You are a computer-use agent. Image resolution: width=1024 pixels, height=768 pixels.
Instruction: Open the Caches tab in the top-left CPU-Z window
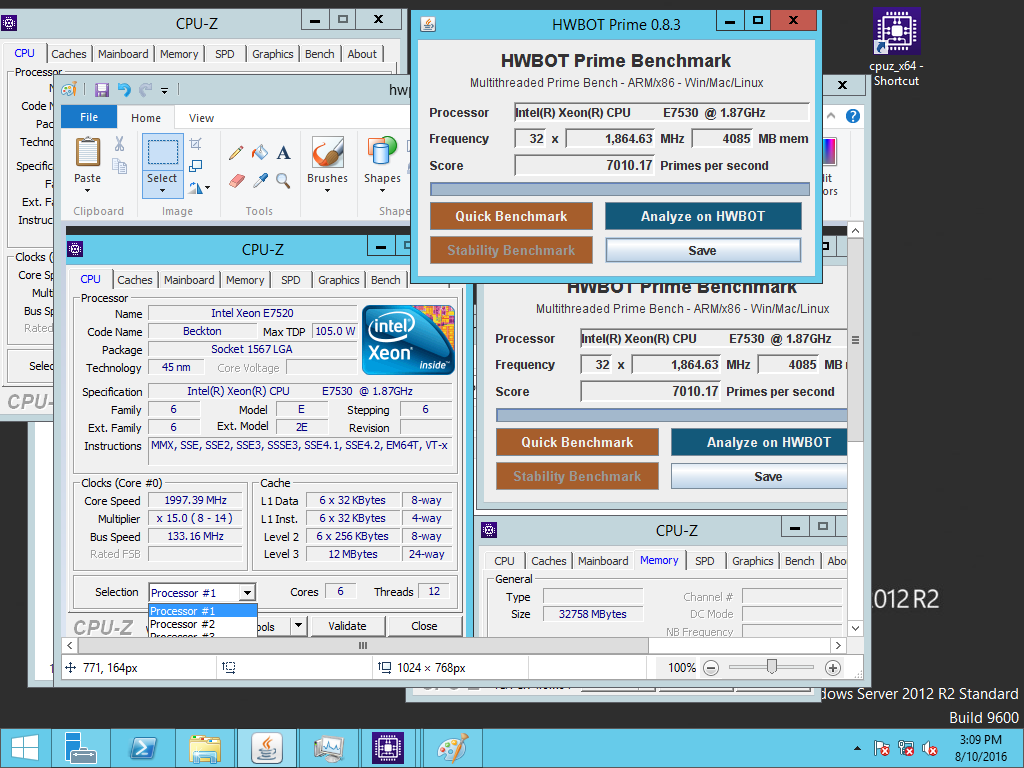pyautogui.click(x=69, y=54)
